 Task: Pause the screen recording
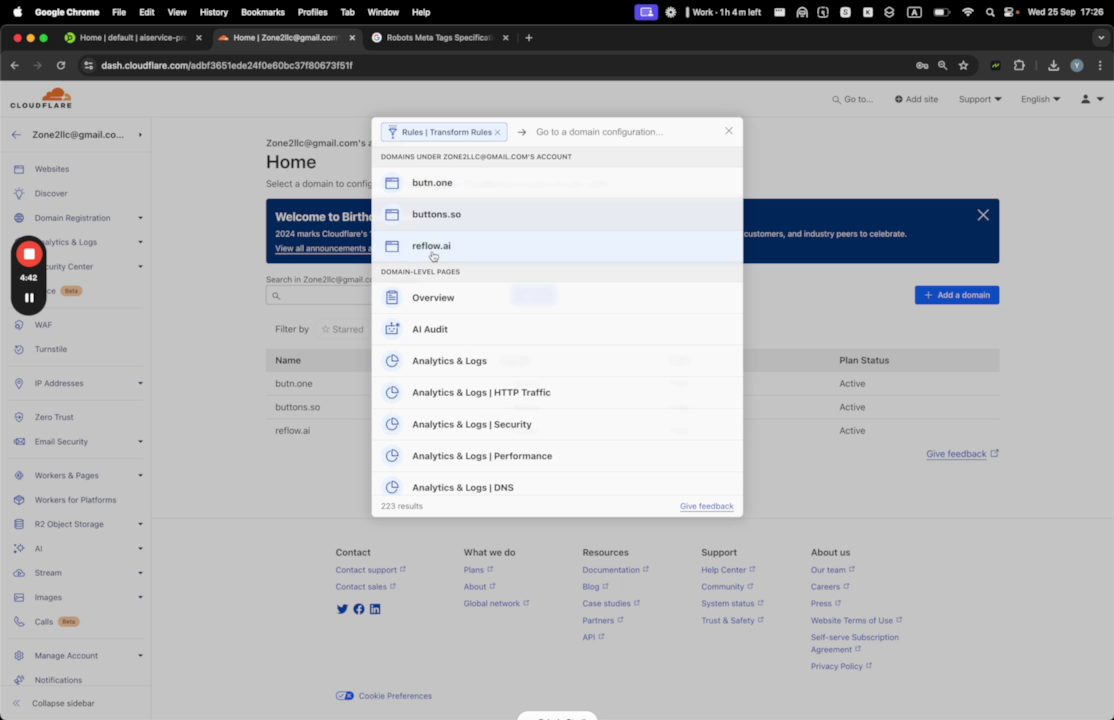(29, 298)
